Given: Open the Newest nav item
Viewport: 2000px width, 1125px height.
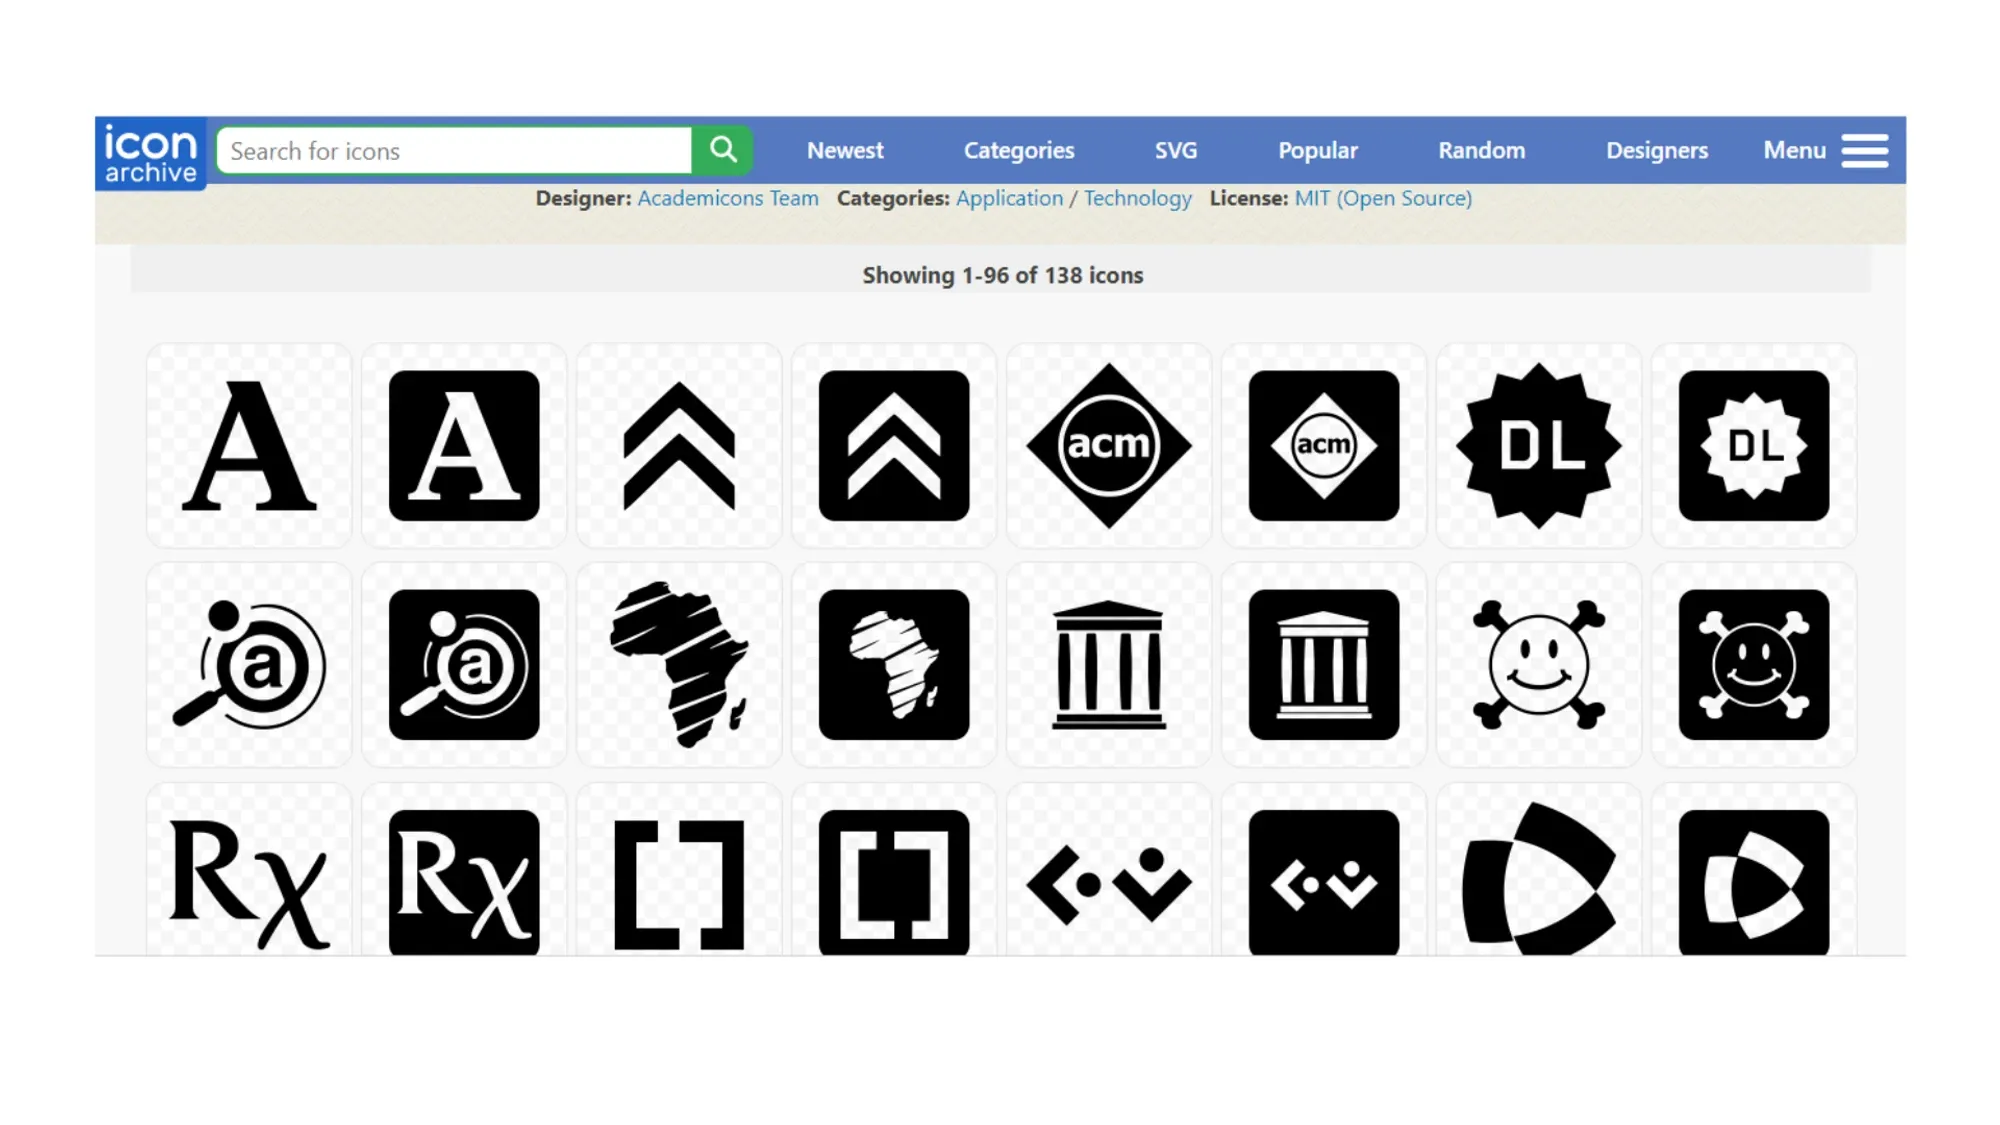Looking at the screenshot, I should (845, 150).
